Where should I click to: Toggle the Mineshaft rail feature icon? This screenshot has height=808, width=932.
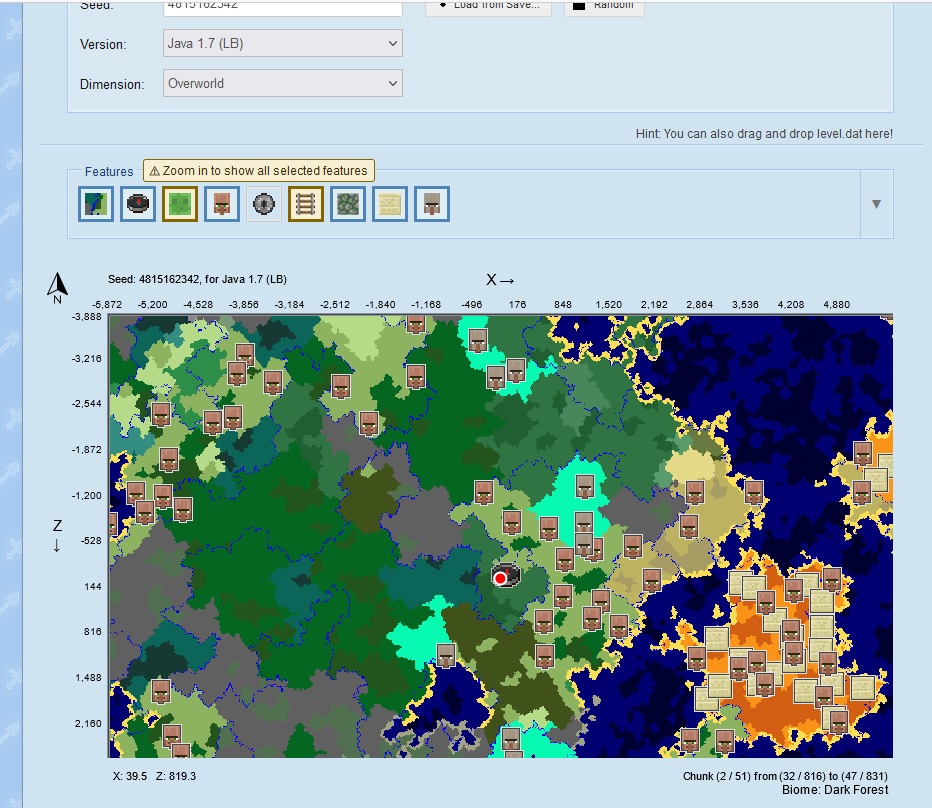pos(306,204)
